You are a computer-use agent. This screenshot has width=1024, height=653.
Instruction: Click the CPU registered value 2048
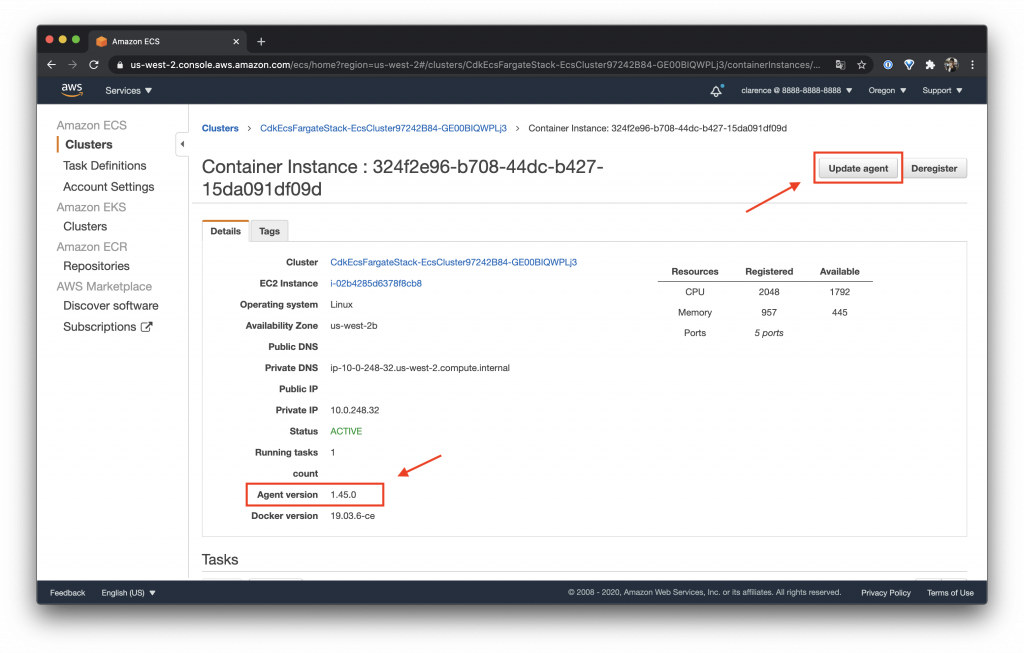[x=769, y=292]
